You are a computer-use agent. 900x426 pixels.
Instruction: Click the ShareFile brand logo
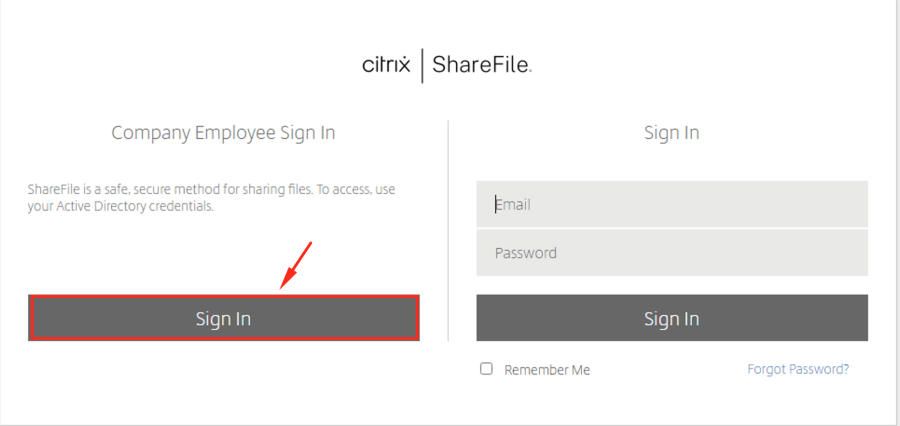coord(482,66)
